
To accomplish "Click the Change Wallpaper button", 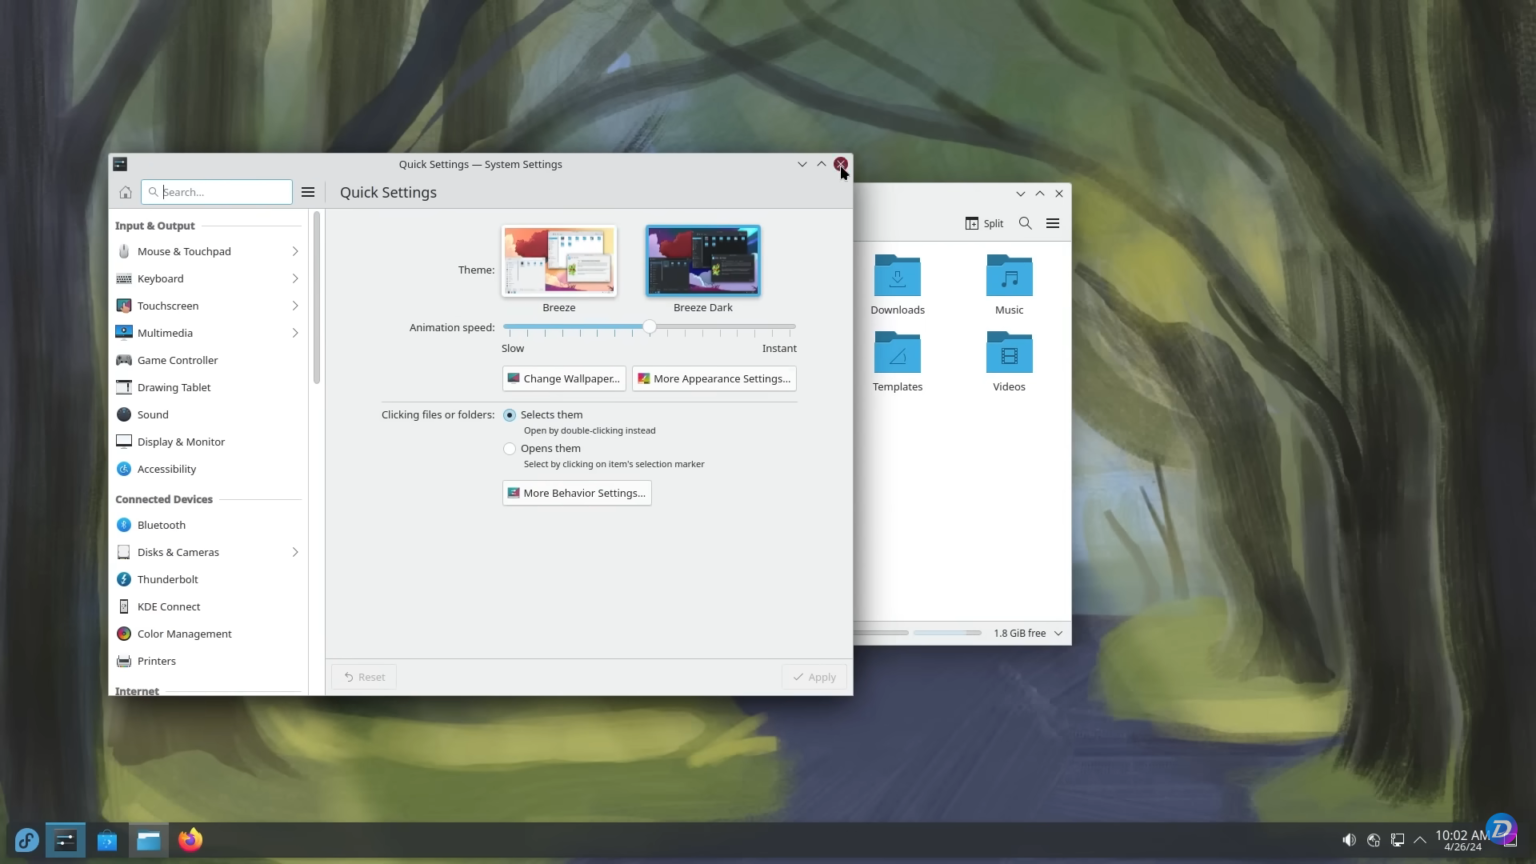I will (563, 378).
